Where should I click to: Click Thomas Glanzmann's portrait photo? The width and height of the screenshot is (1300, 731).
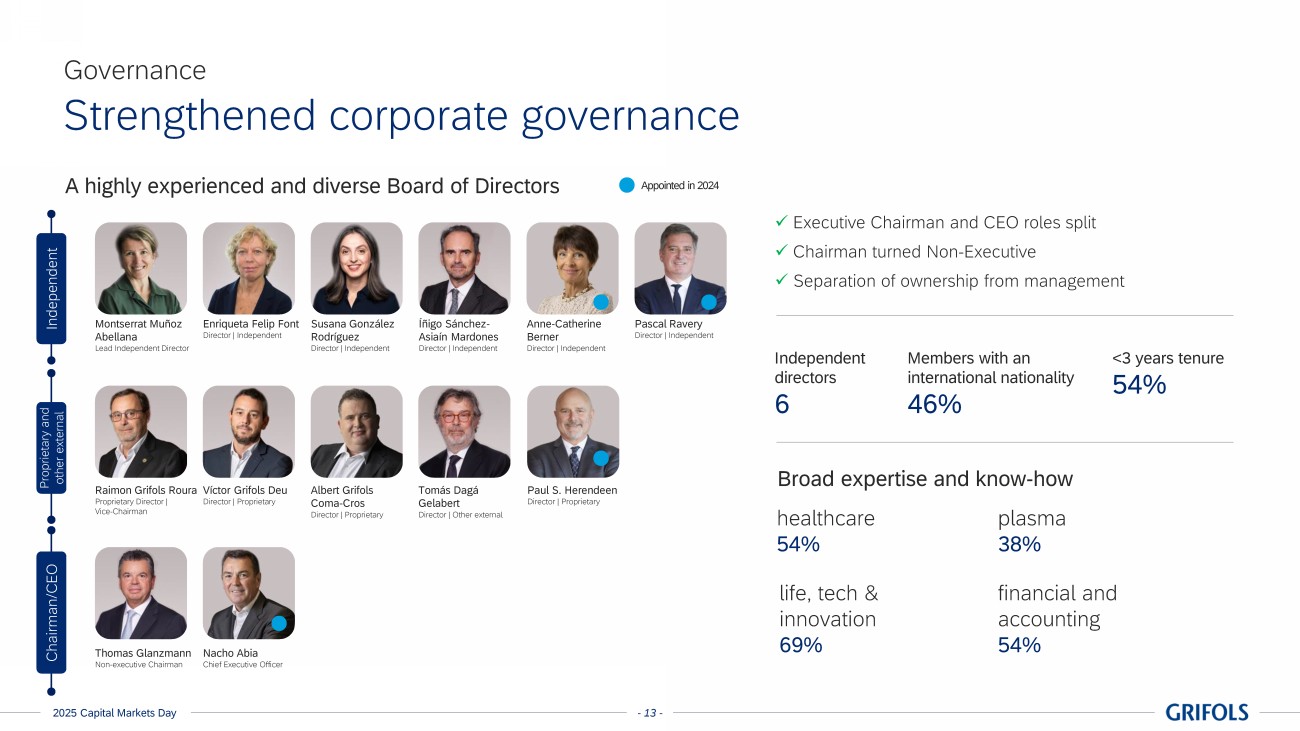click(x=141, y=593)
